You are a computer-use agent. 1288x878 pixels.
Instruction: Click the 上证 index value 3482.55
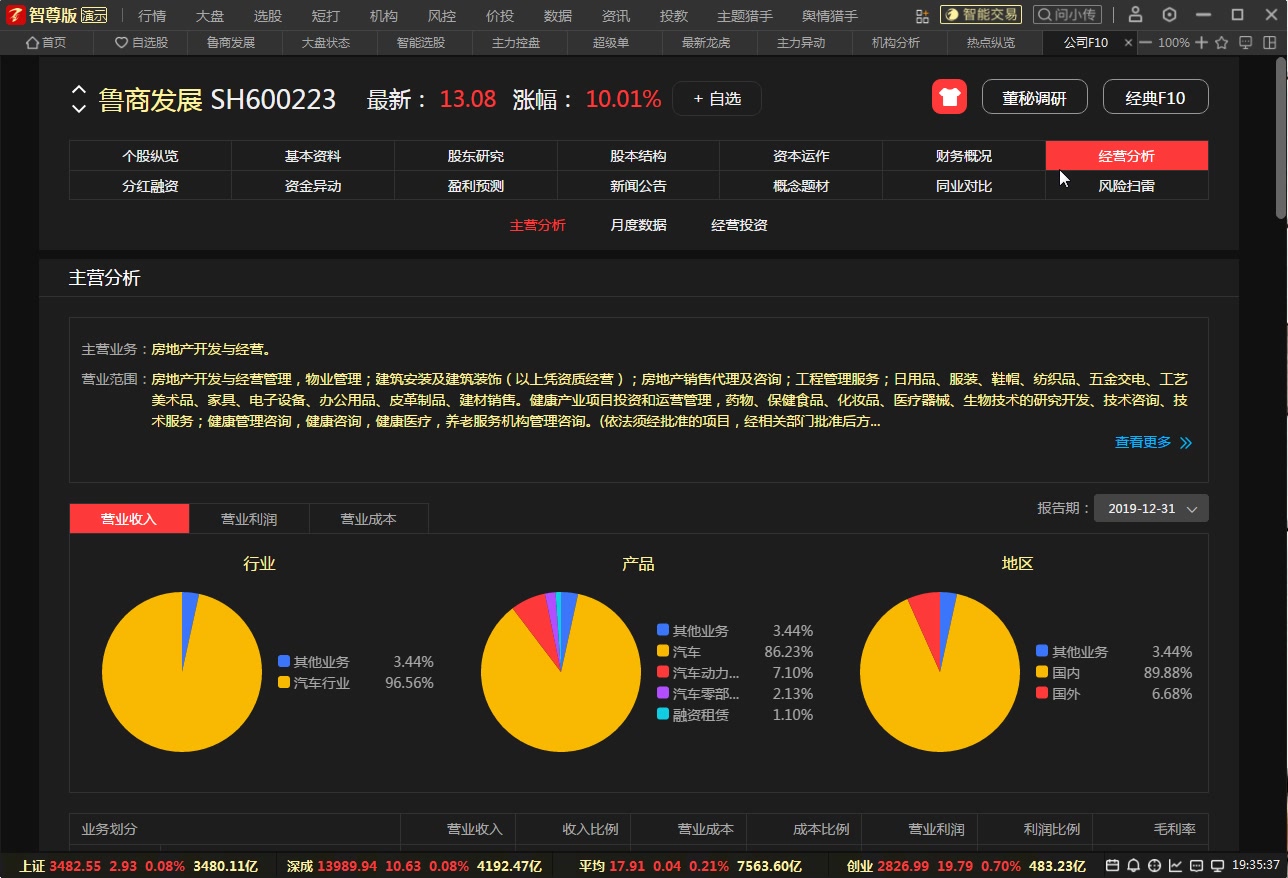[75, 866]
